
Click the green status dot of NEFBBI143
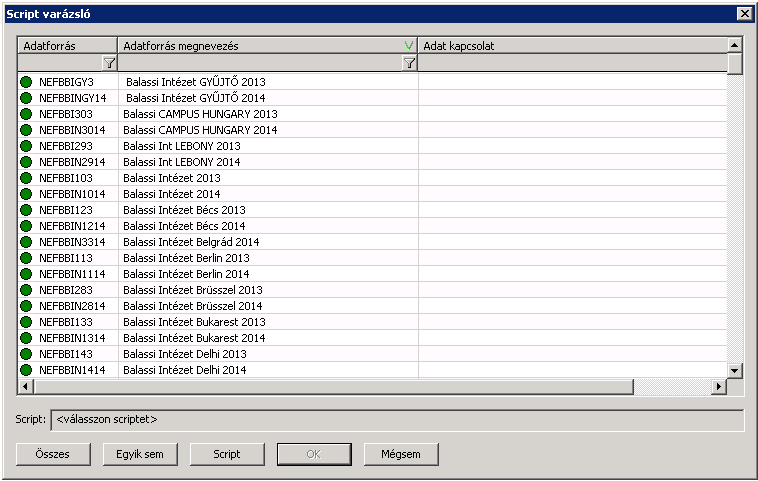(x=26, y=354)
